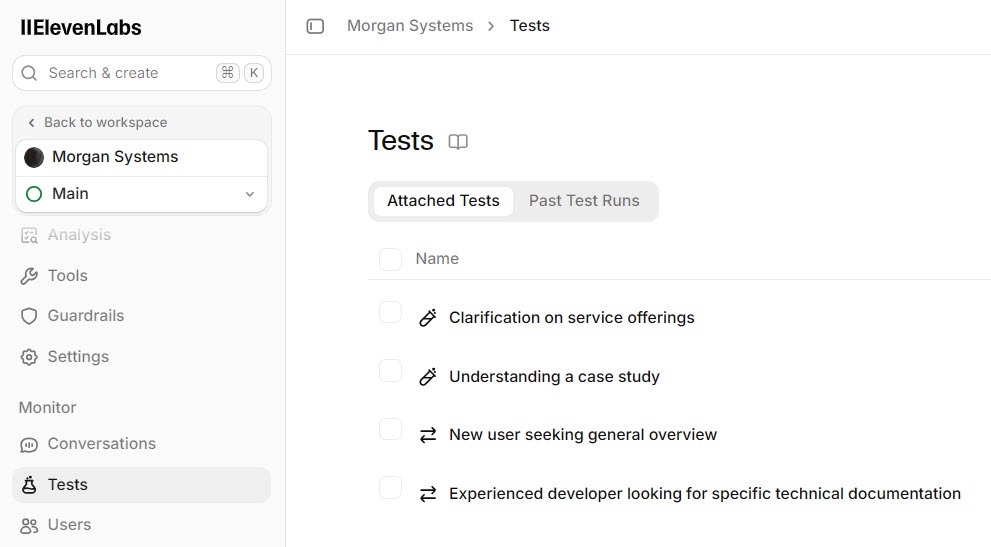The height and width of the screenshot is (547, 991).
Task: Check the Understanding a case study checkbox
Action: tap(390, 371)
